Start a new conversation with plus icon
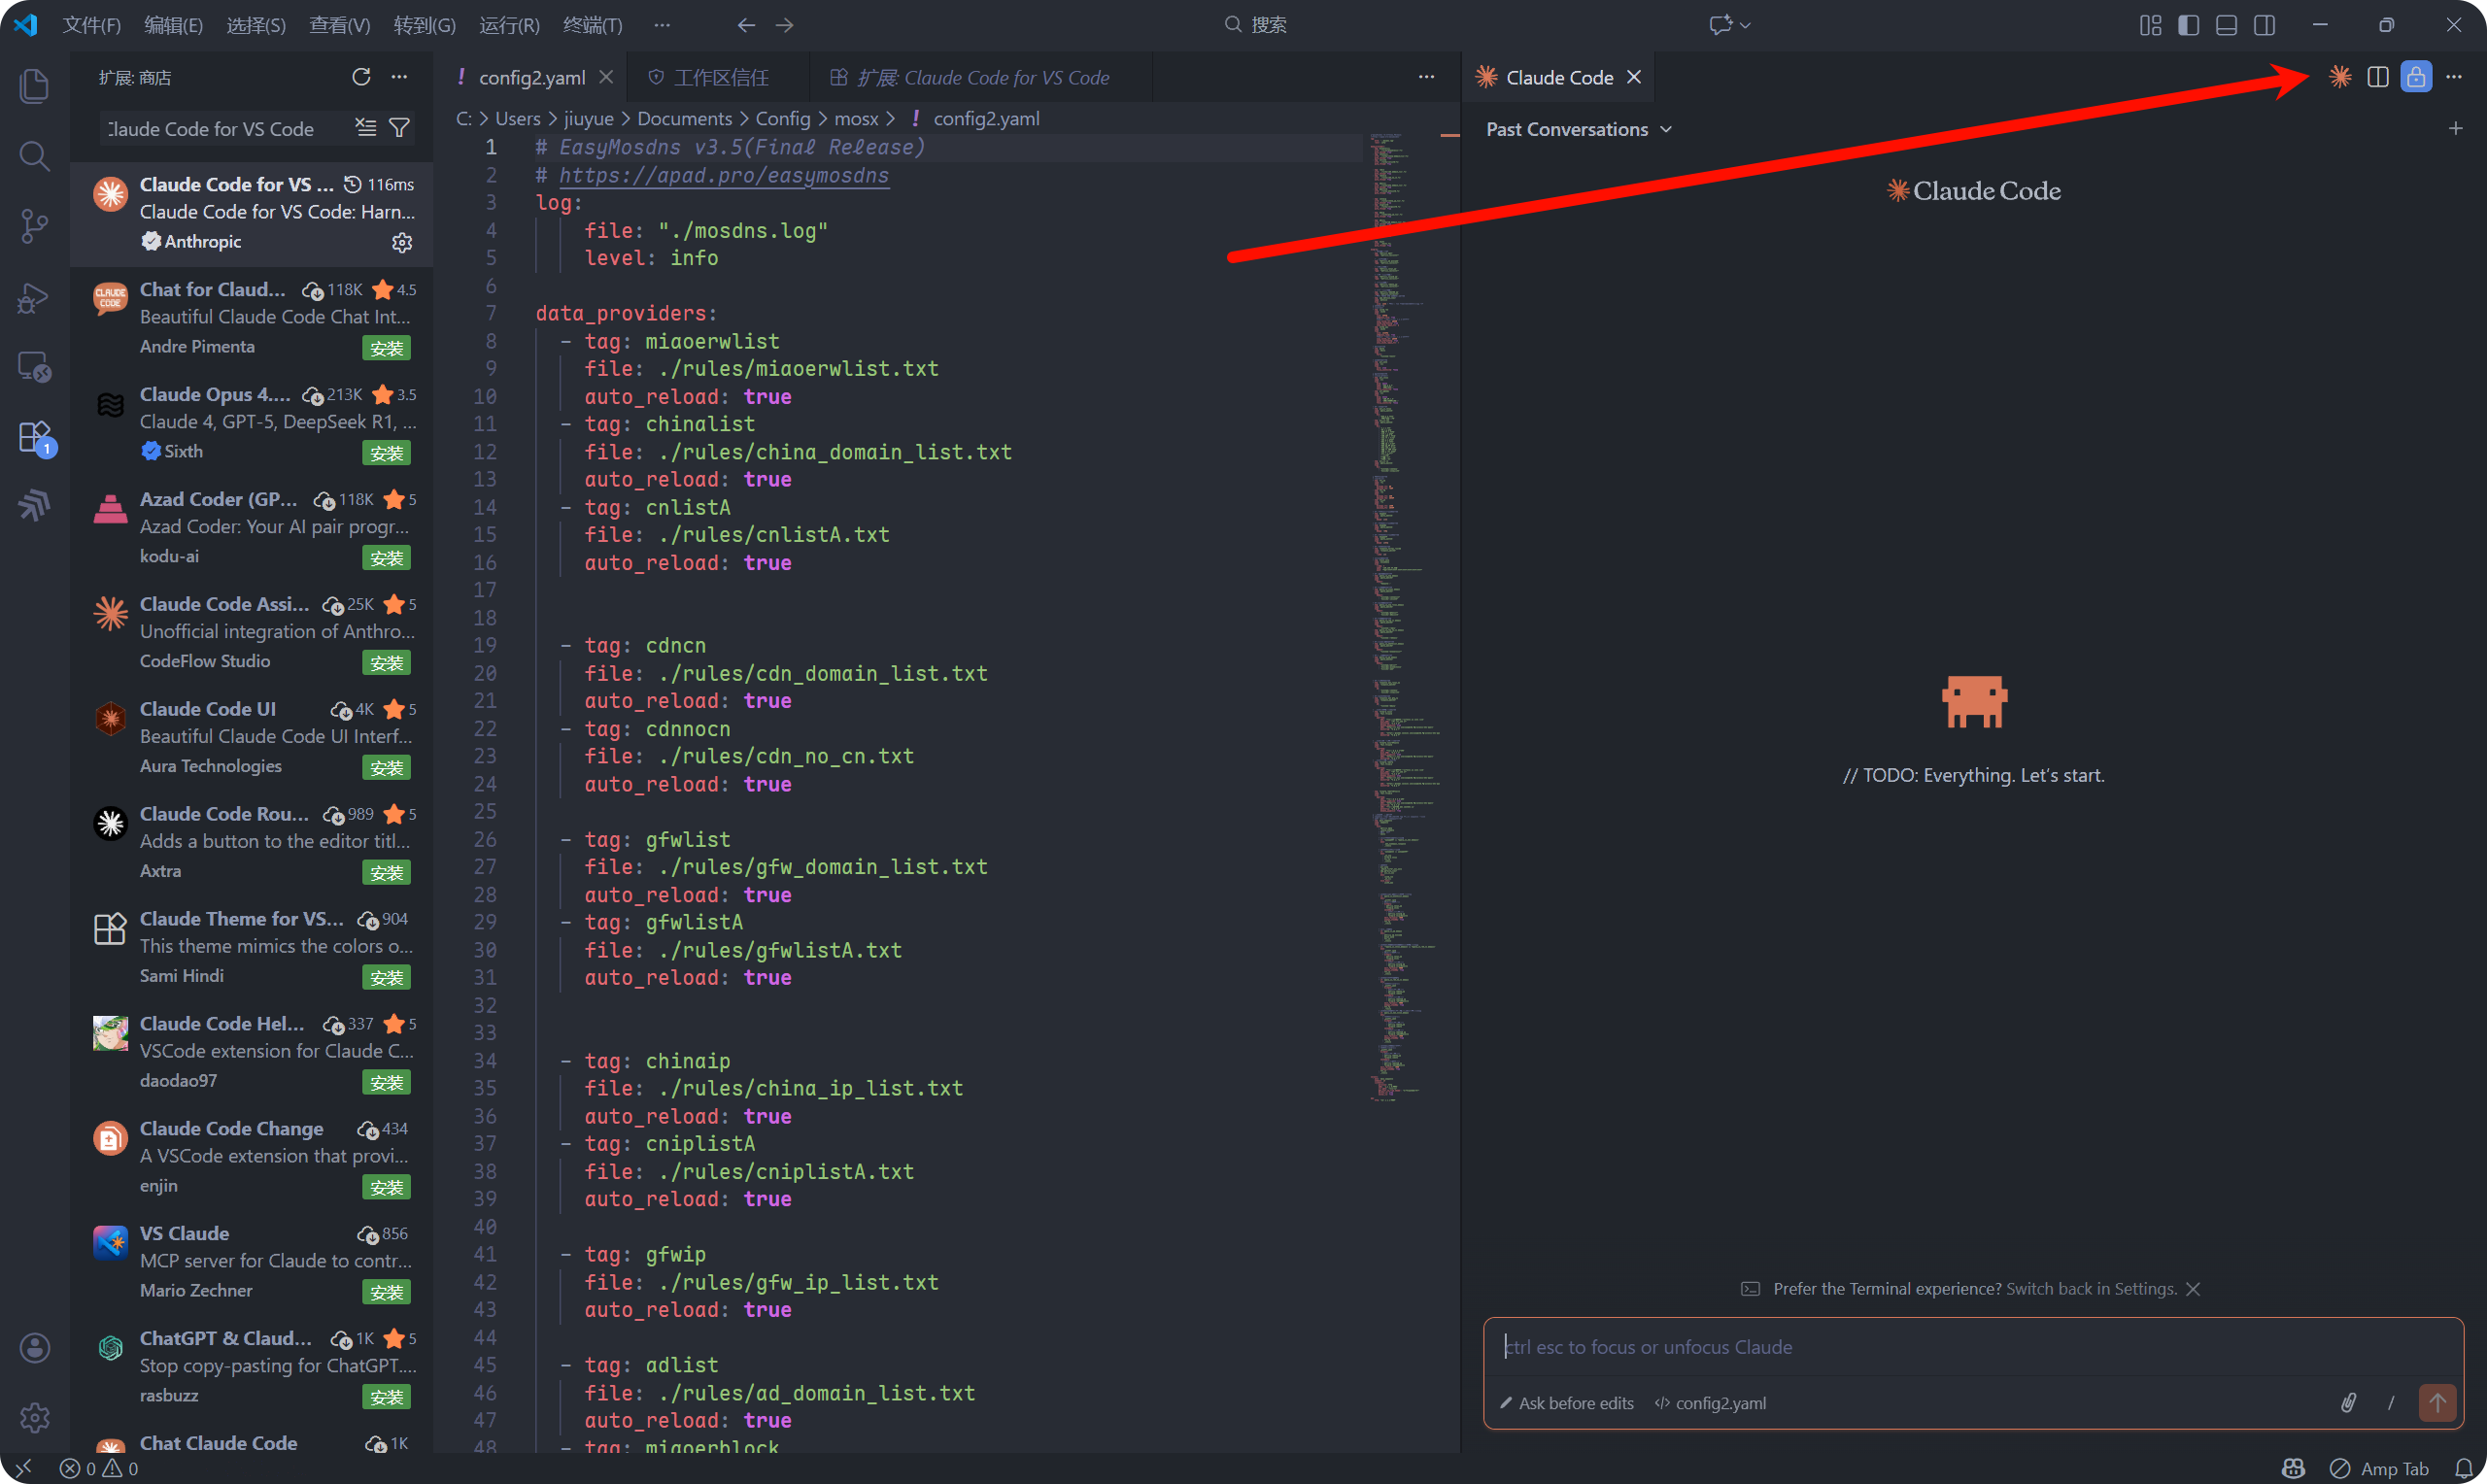This screenshot has height=1484, width=2487. click(x=2455, y=129)
